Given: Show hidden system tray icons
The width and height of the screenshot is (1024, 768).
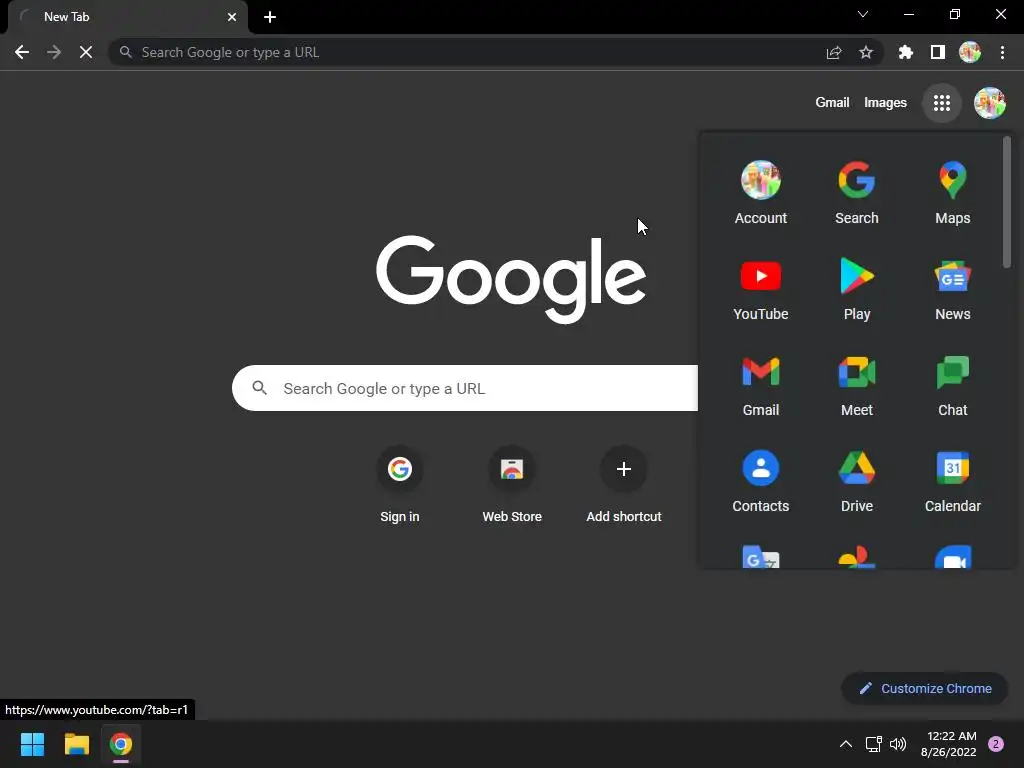Looking at the screenshot, I should pyautogui.click(x=846, y=744).
